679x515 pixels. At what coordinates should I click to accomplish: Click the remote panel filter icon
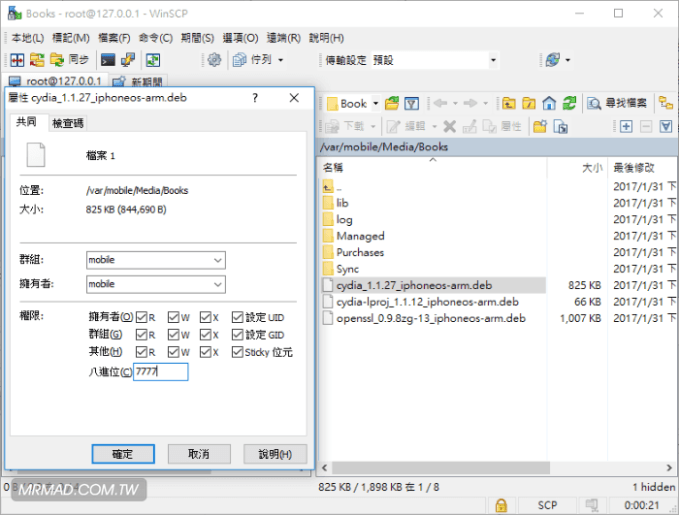[411, 104]
